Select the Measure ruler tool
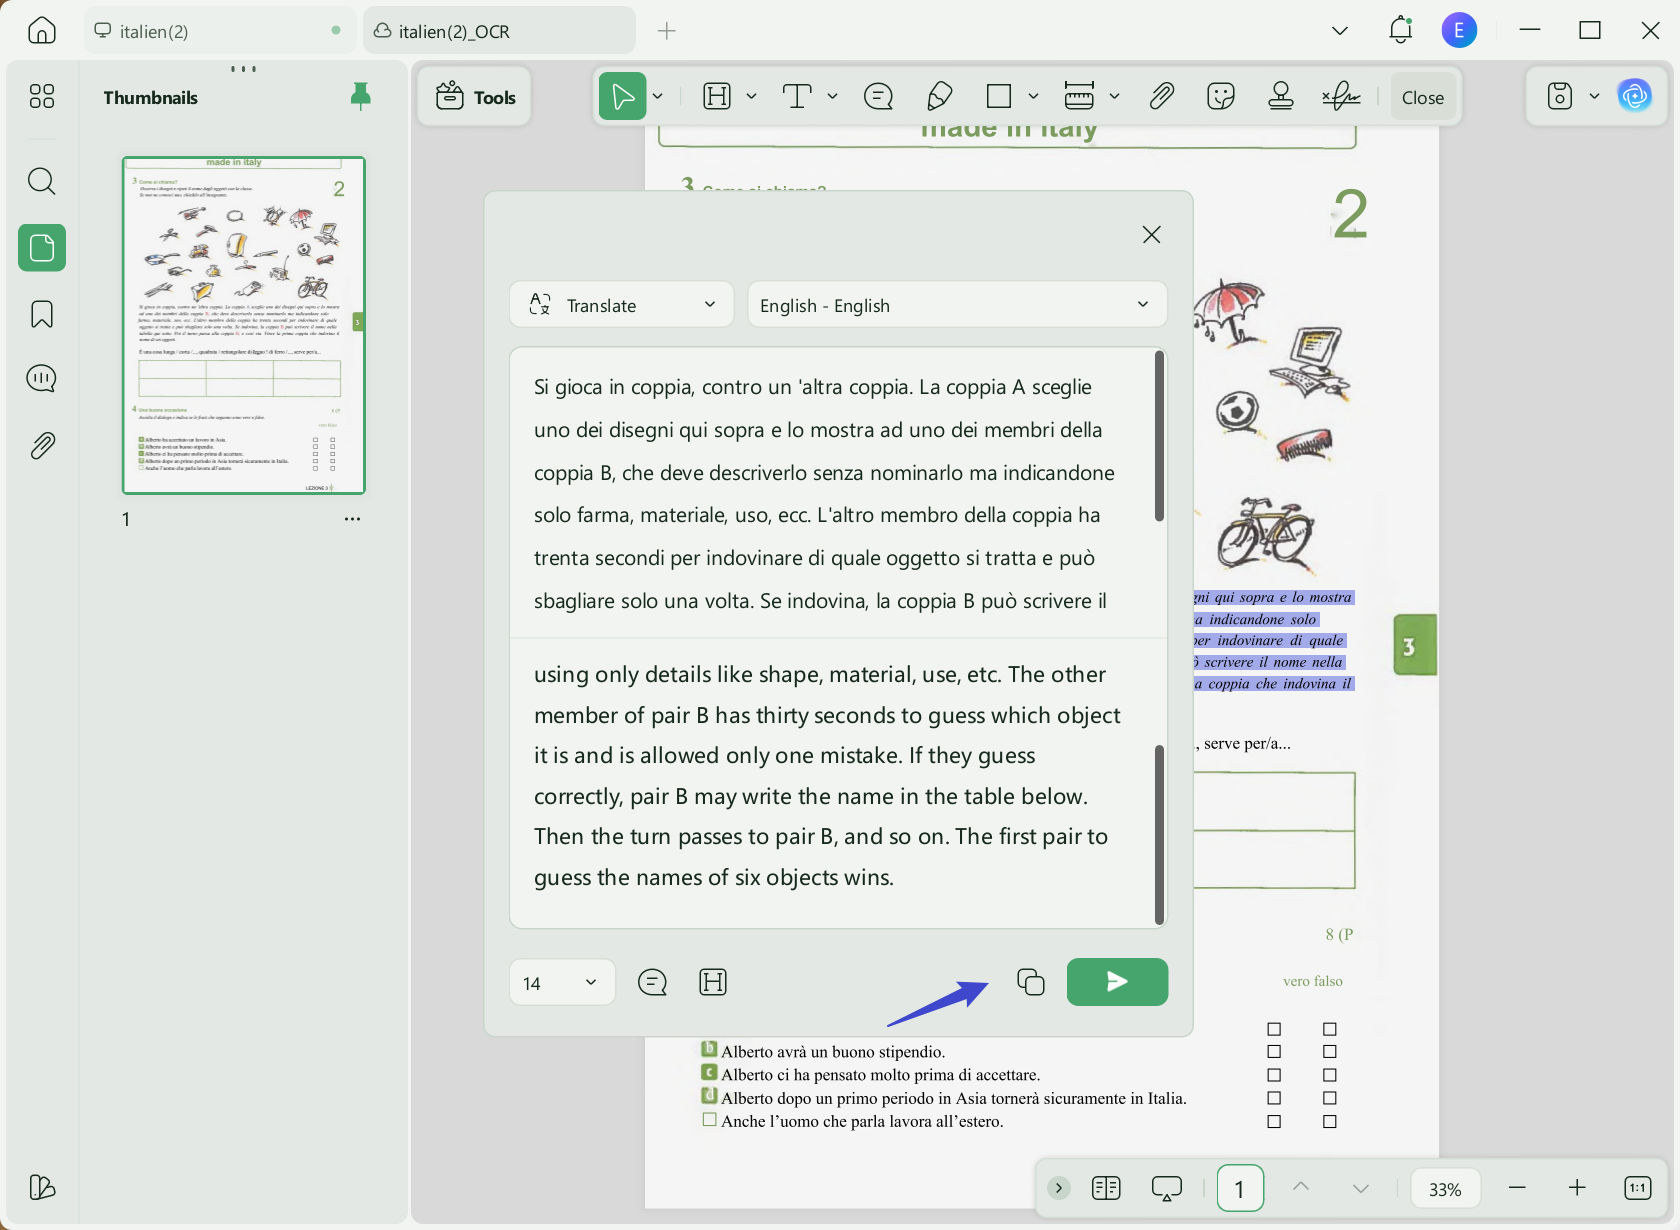The width and height of the screenshot is (1680, 1230). pyautogui.click(x=1079, y=97)
